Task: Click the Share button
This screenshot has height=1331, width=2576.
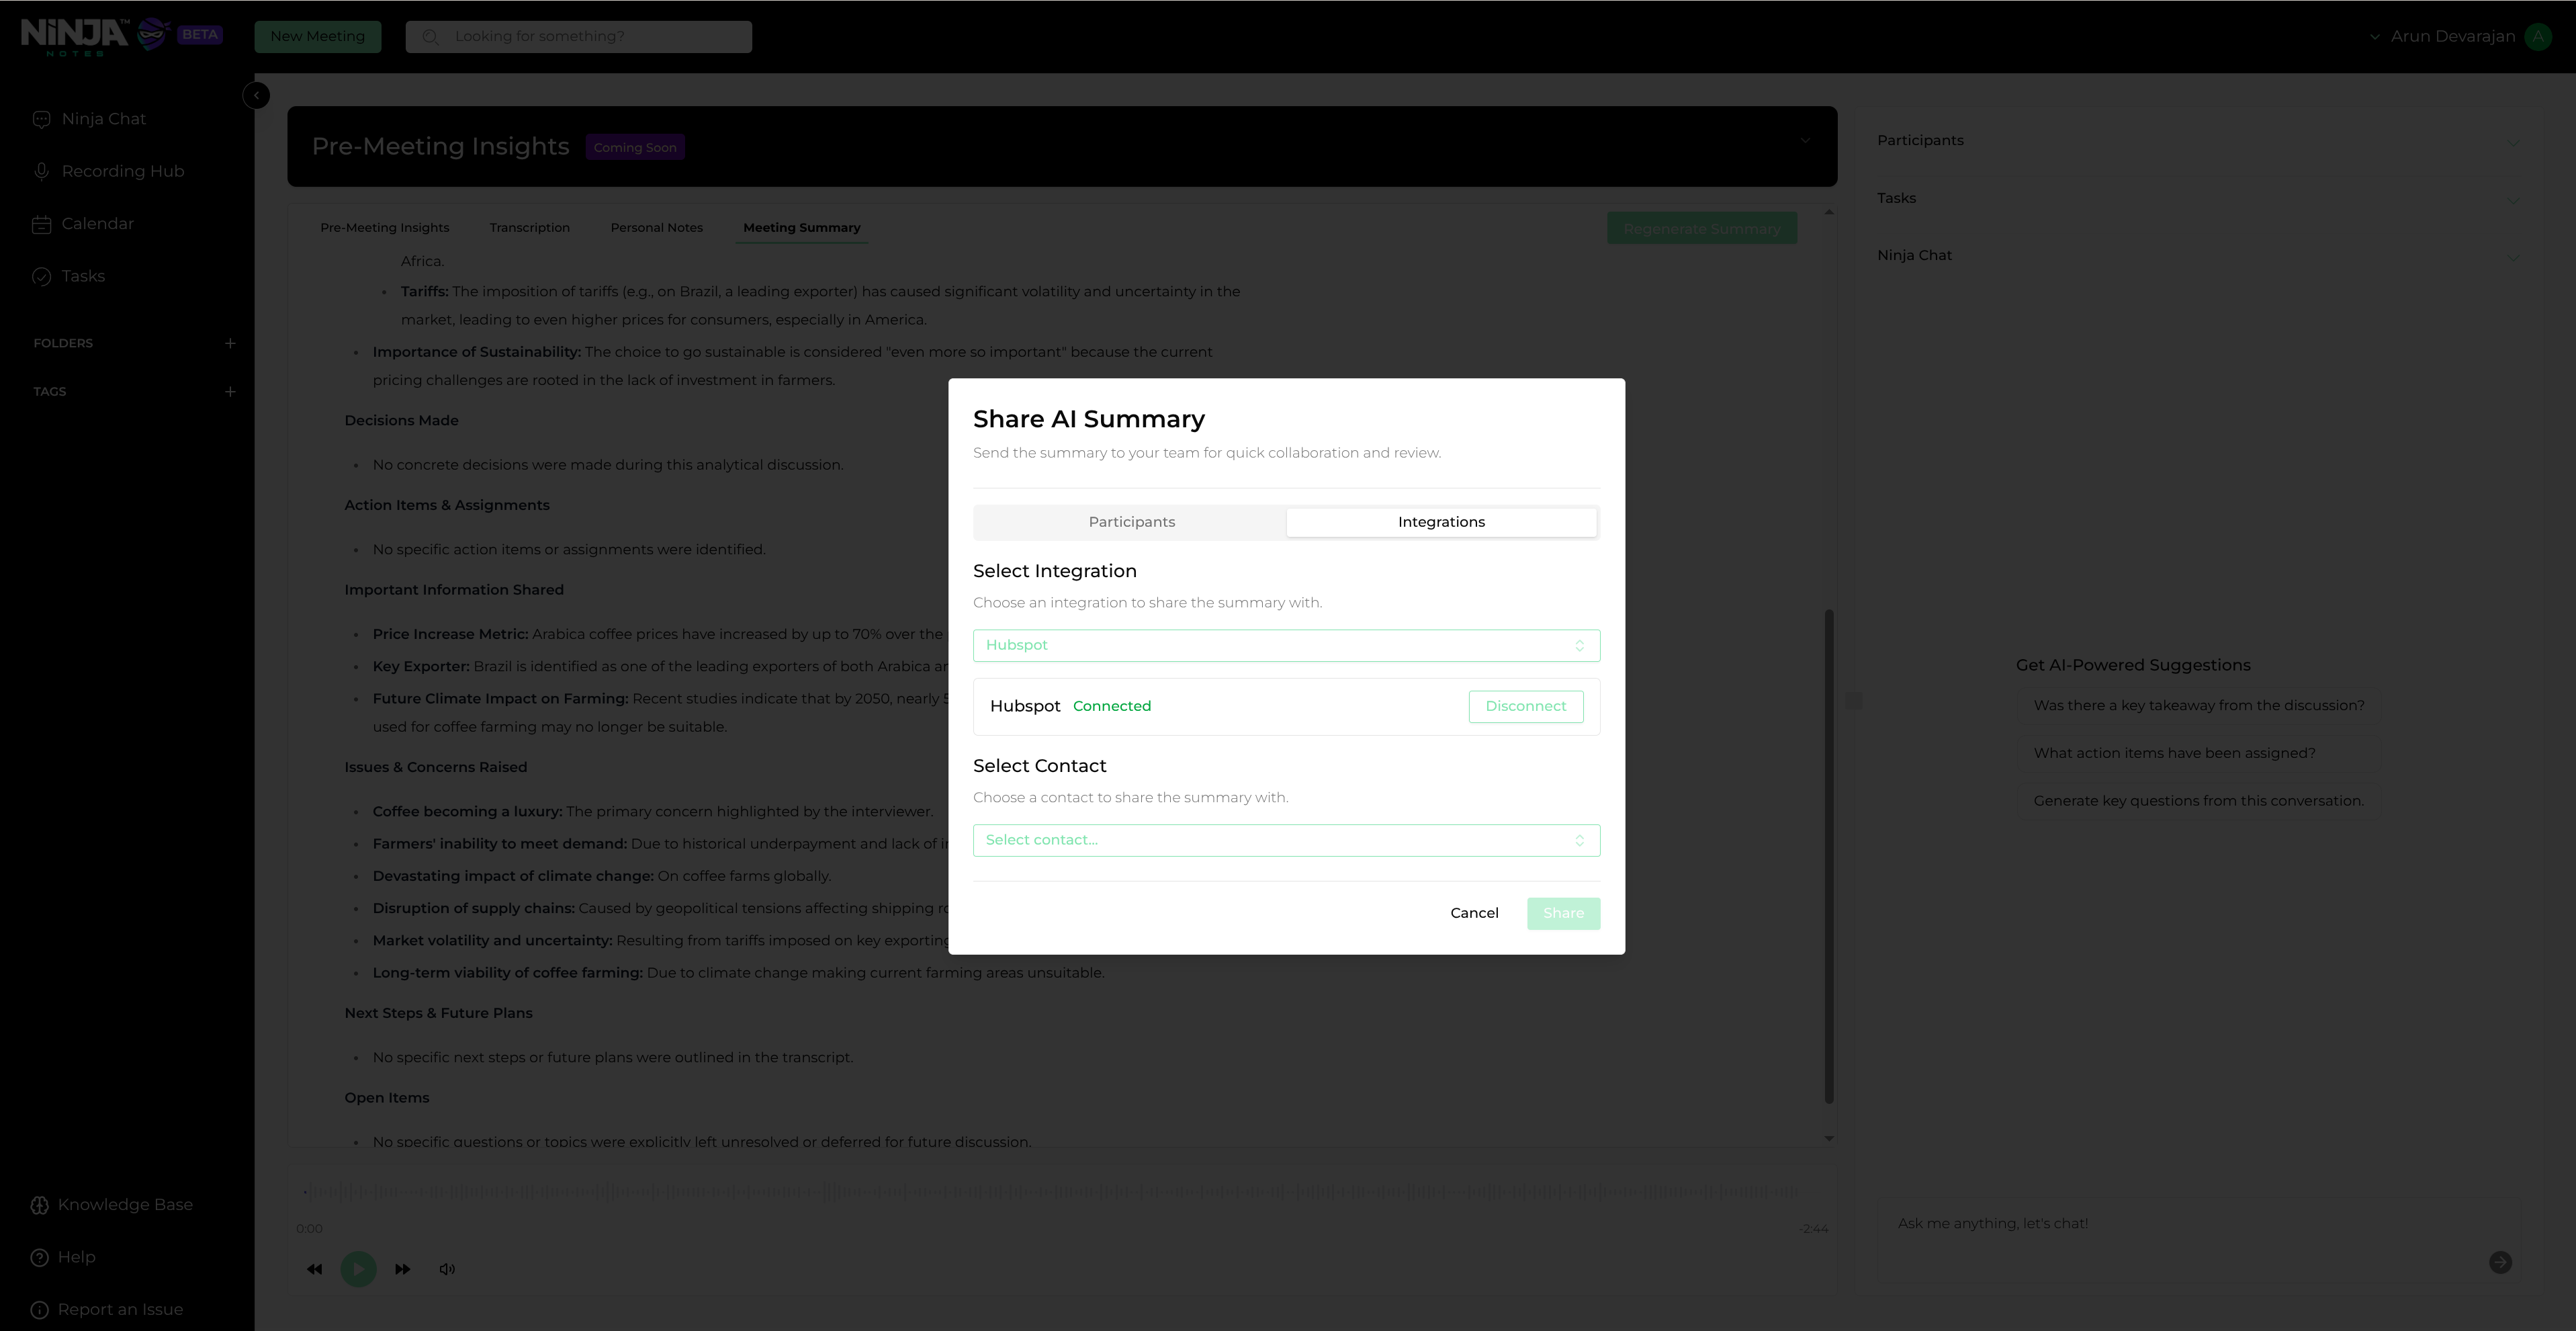Action: [x=1563, y=913]
